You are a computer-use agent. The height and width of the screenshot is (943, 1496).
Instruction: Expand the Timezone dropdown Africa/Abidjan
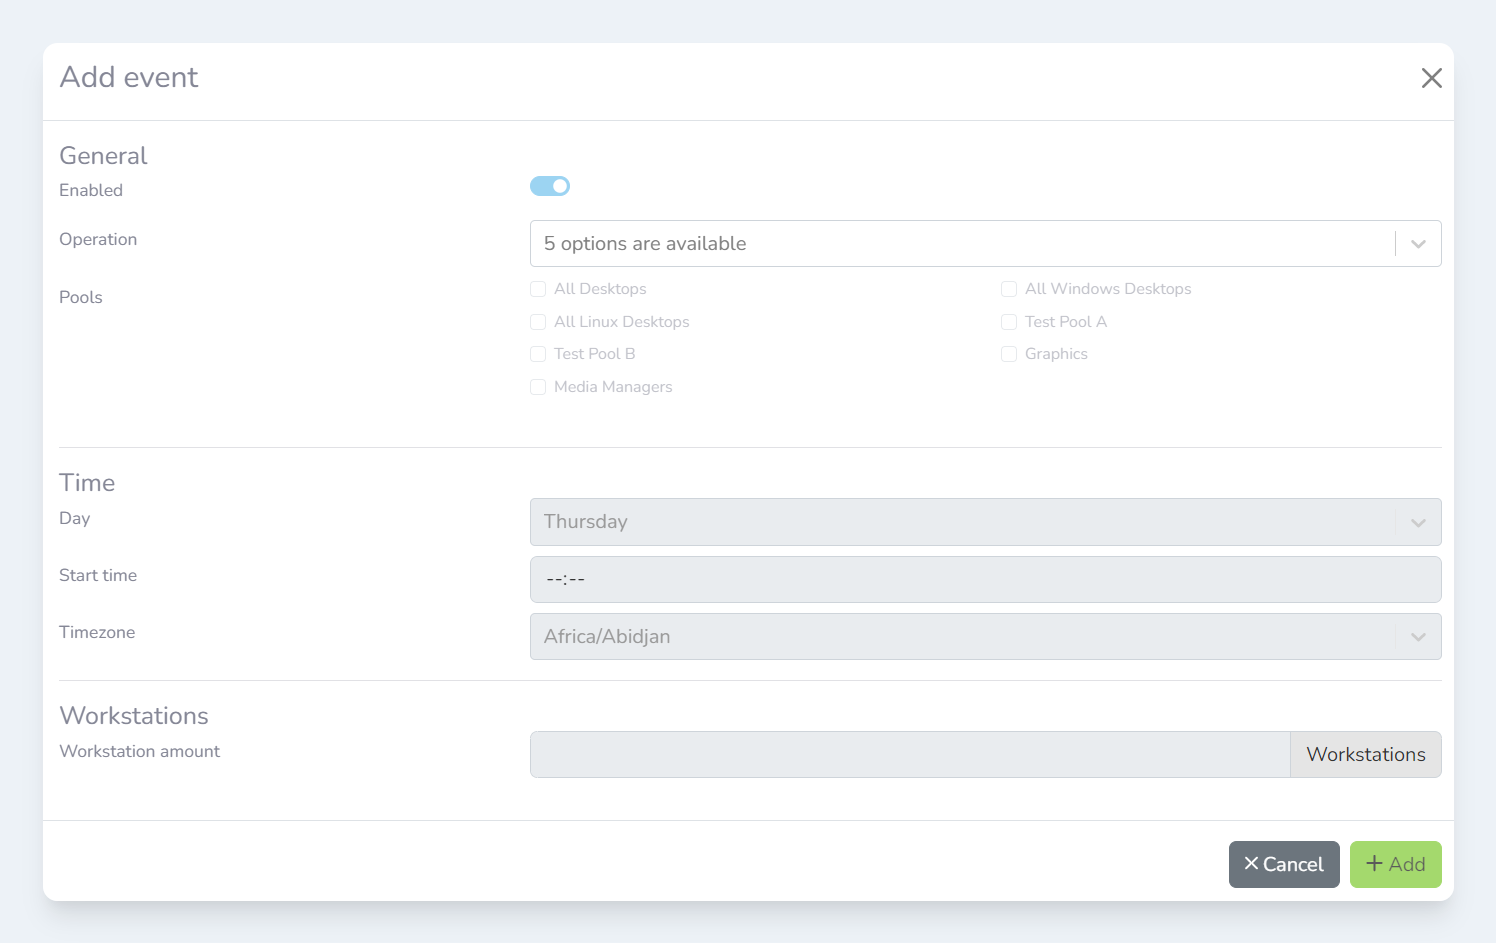[x=960, y=637]
